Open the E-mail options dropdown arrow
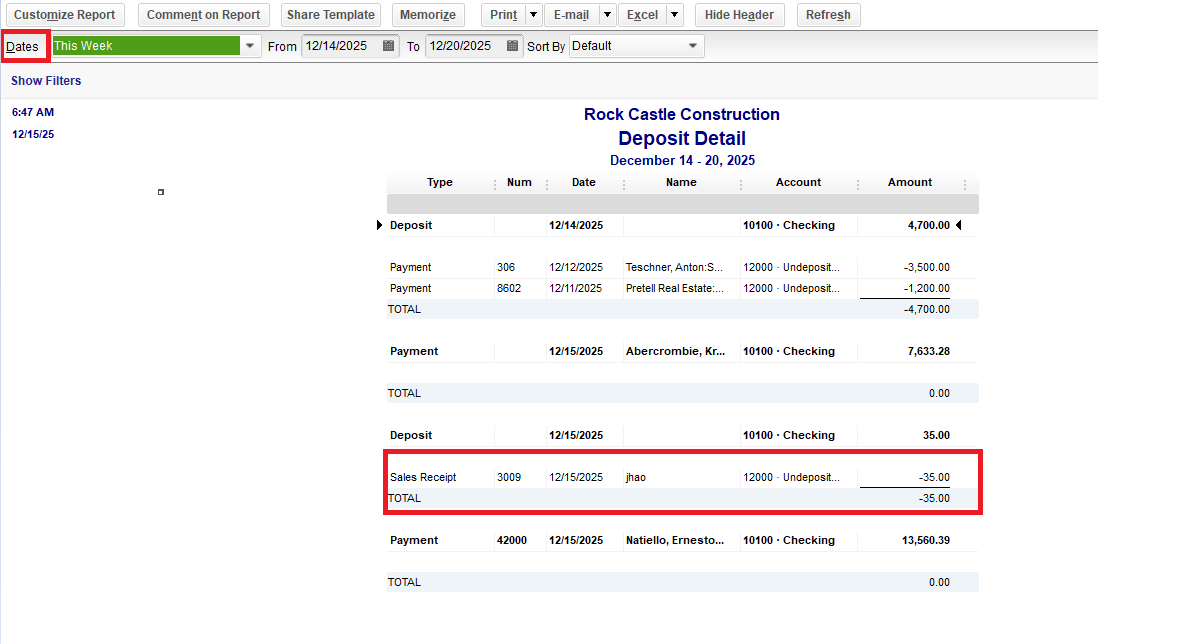 click(x=607, y=15)
